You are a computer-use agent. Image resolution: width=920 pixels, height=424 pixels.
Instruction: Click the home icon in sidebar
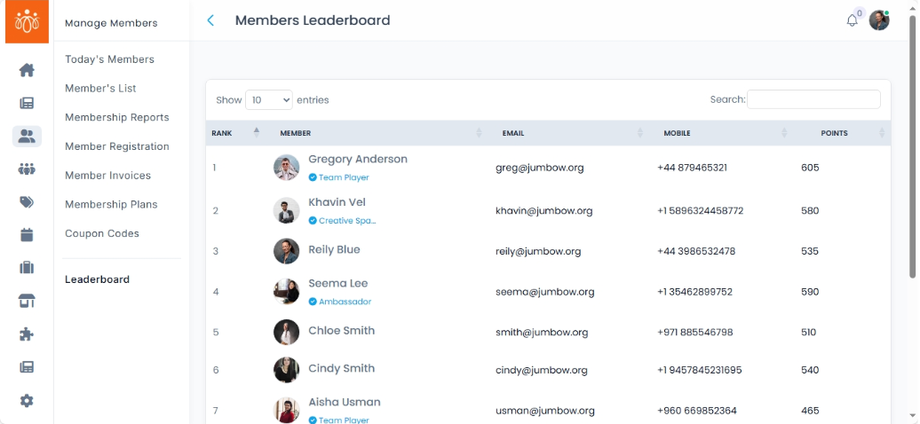pyautogui.click(x=27, y=70)
